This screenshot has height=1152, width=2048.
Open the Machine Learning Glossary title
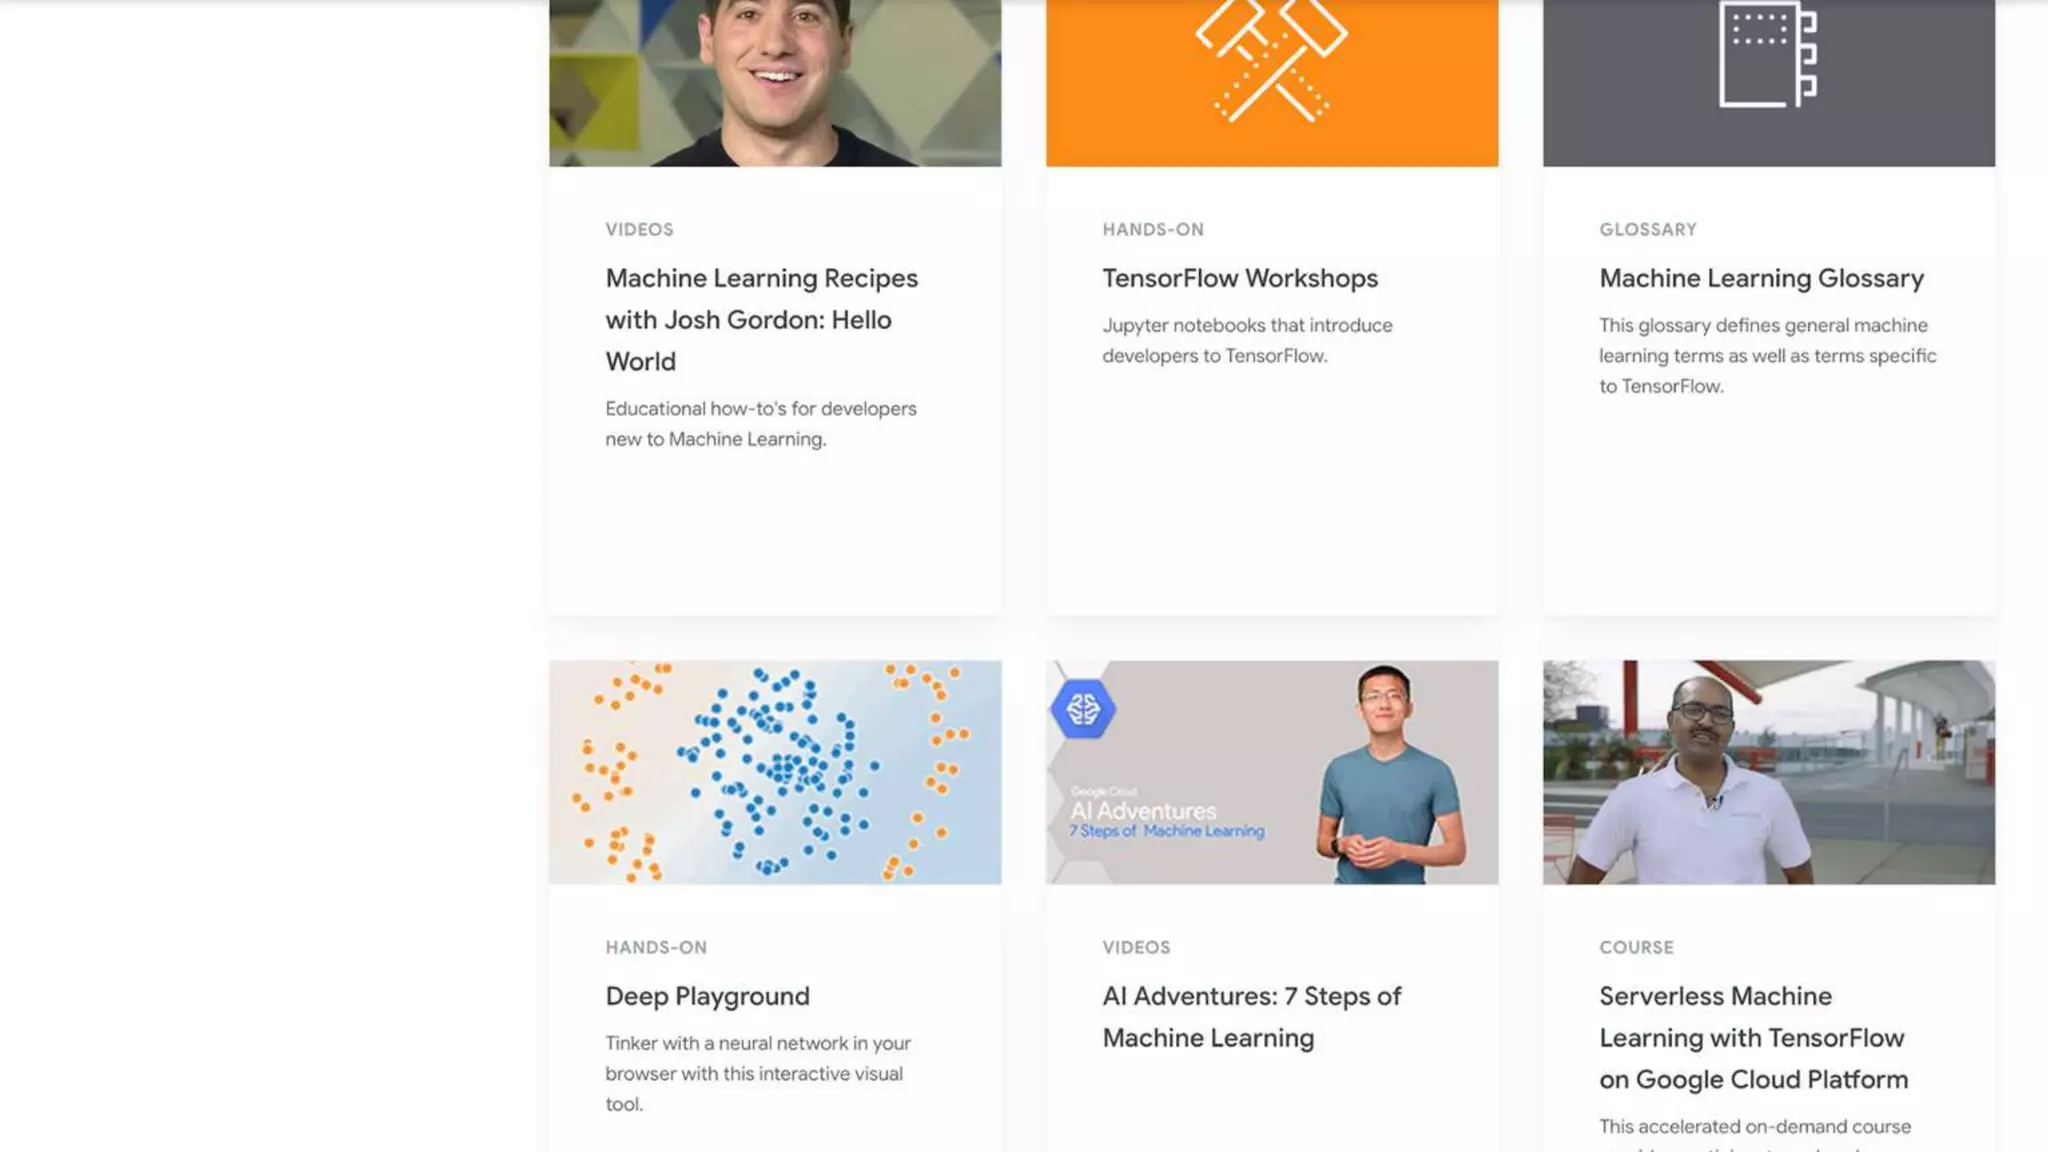pyautogui.click(x=1761, y=278)
